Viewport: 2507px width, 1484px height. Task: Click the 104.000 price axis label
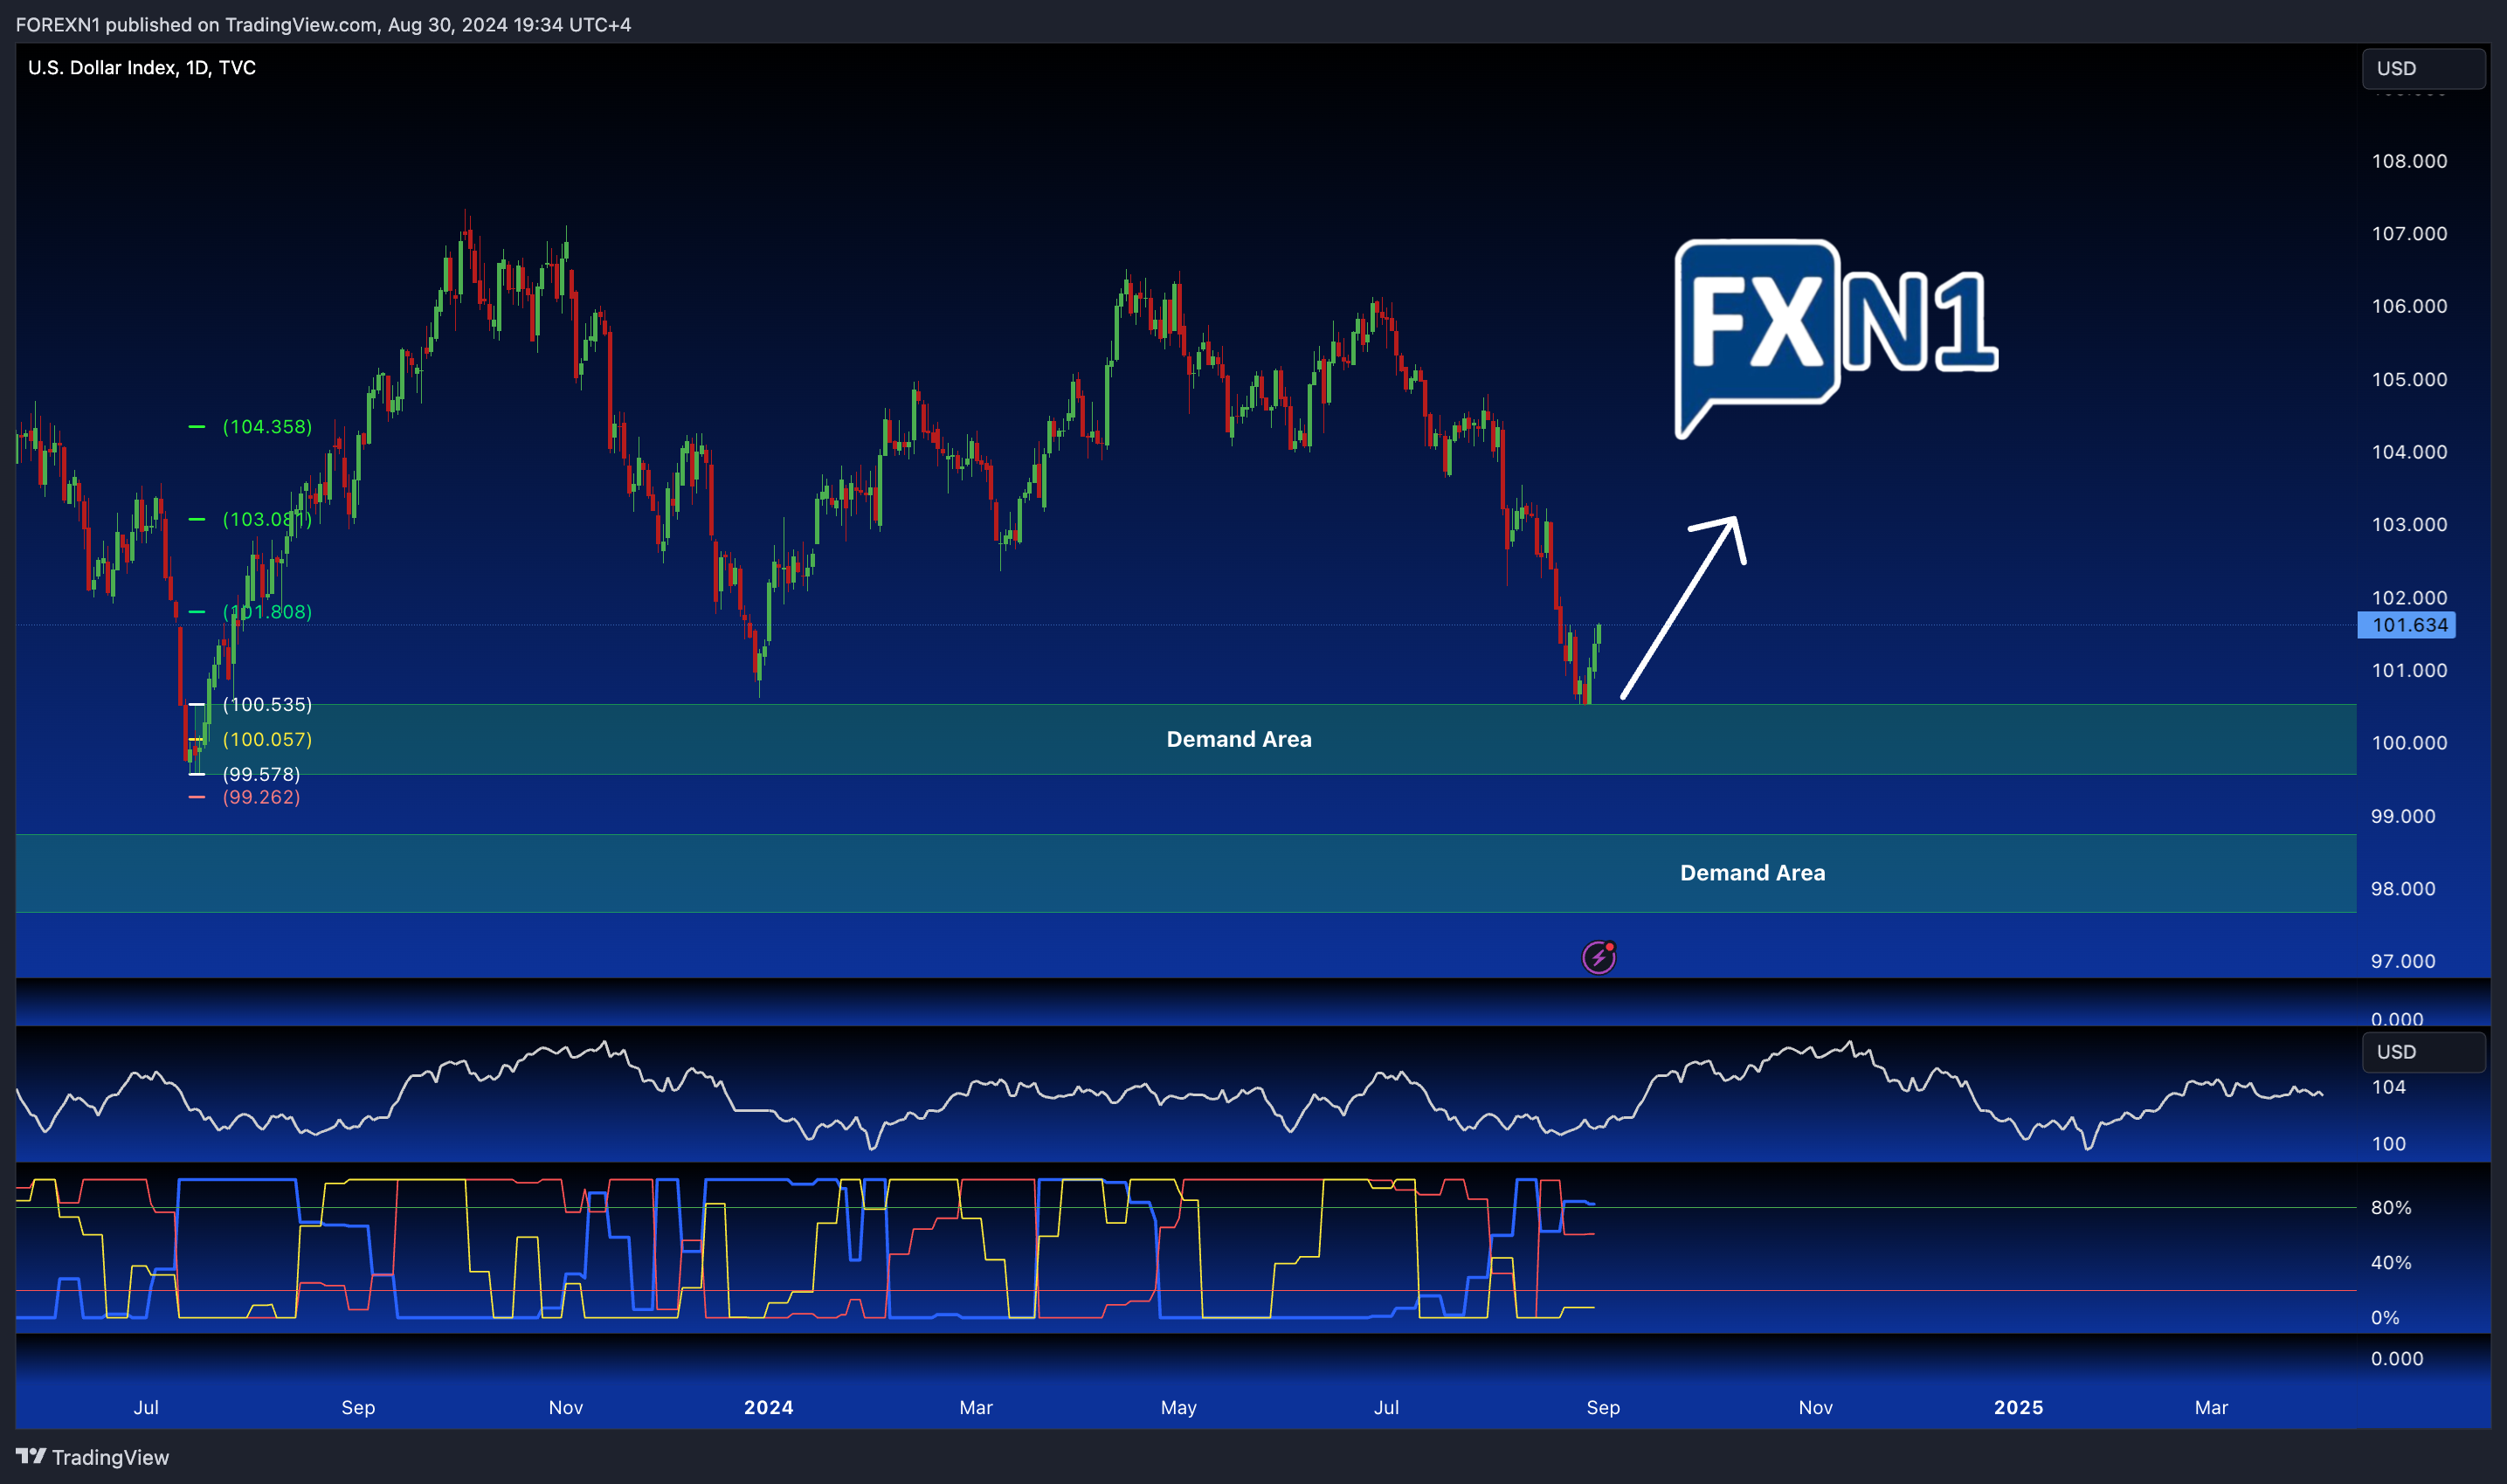point(2409,452)
